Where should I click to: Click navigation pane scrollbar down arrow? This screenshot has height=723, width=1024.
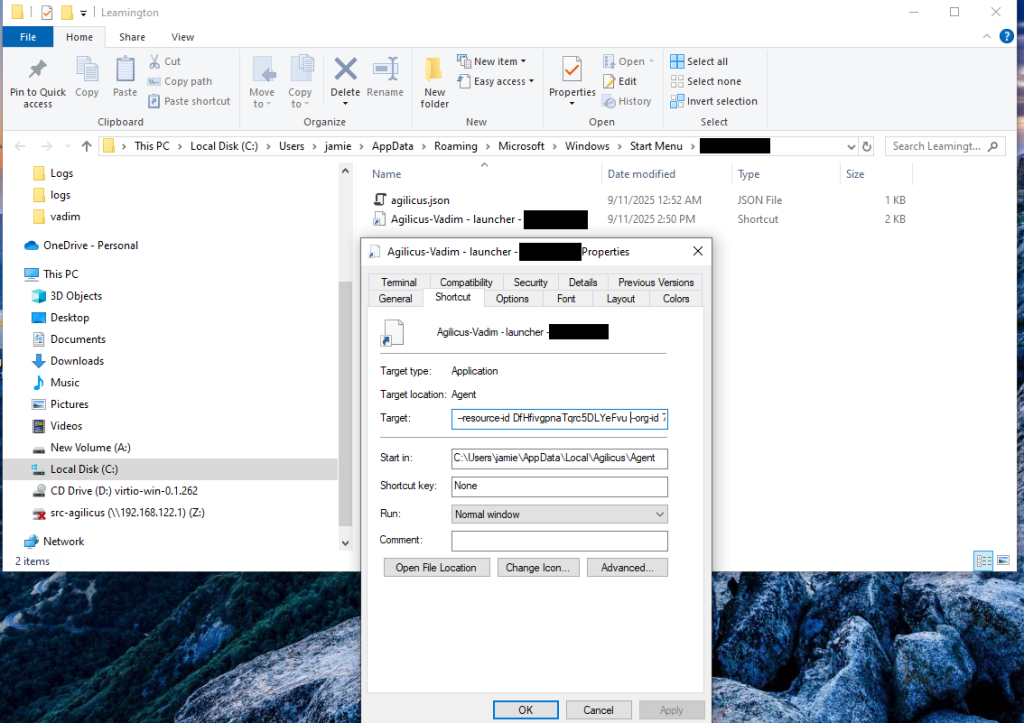tap(345, 543)
